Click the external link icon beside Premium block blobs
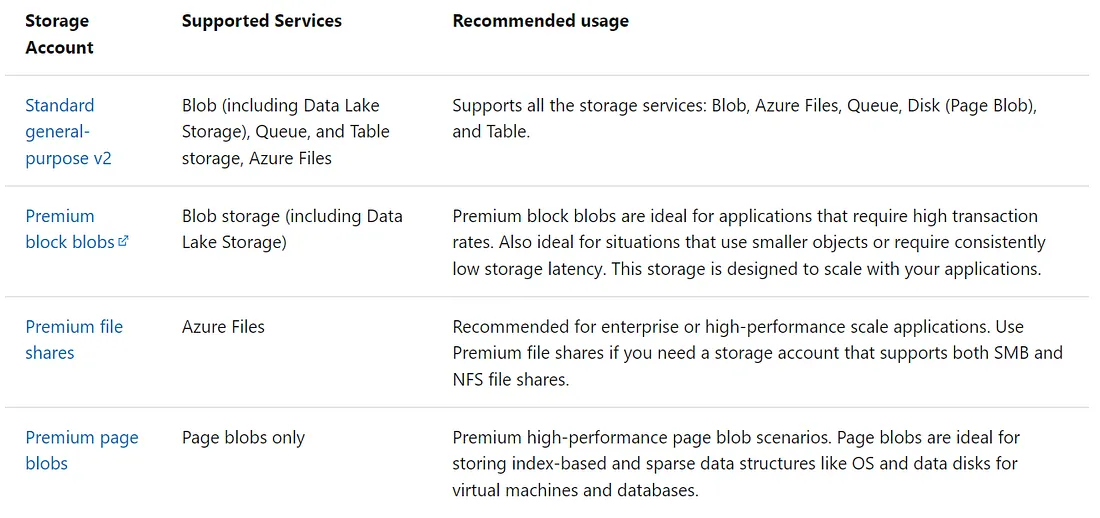The image size is (1100, 518). click(123, 241)
